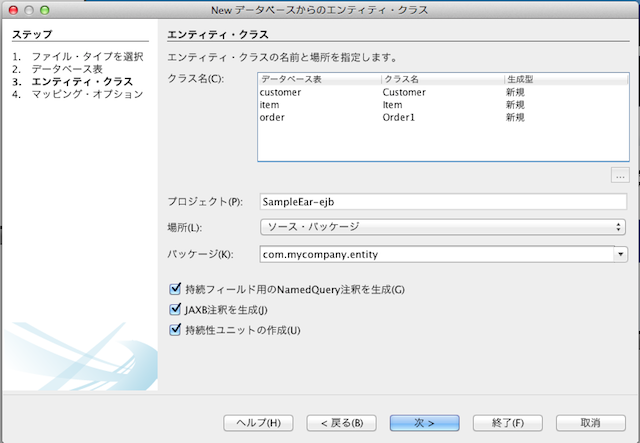This screenshot has width=640, height=443.
Task: Click the 次 > button
Action: point(425,422)
